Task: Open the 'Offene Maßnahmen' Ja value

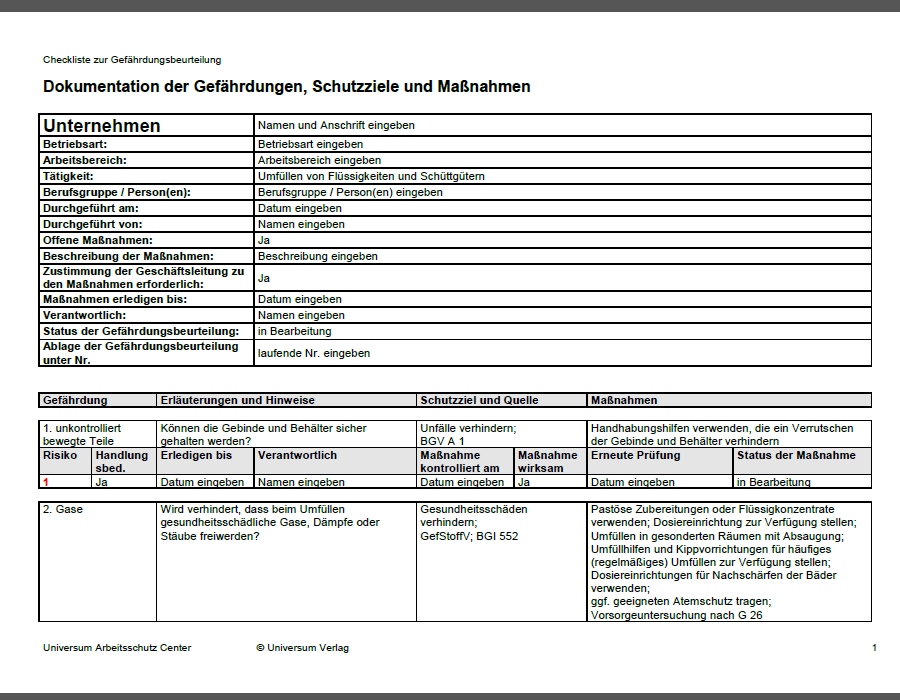Action: pos(562,240)
